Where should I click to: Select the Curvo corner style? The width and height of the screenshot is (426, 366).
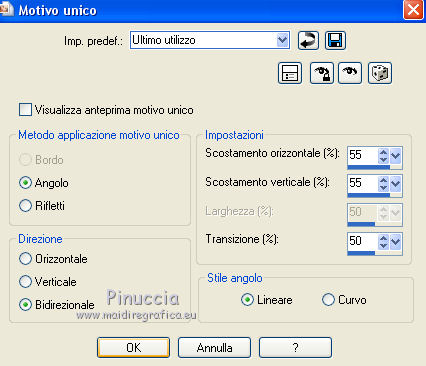click(328, 299)
